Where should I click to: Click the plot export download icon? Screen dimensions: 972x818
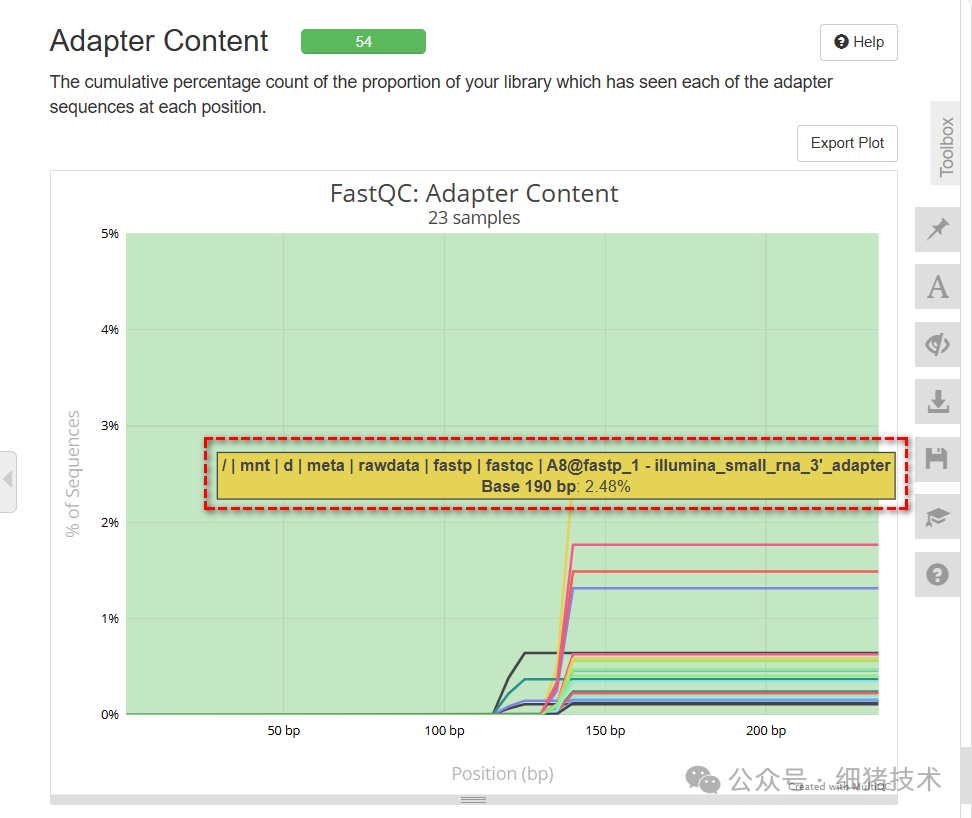point(936,401)
